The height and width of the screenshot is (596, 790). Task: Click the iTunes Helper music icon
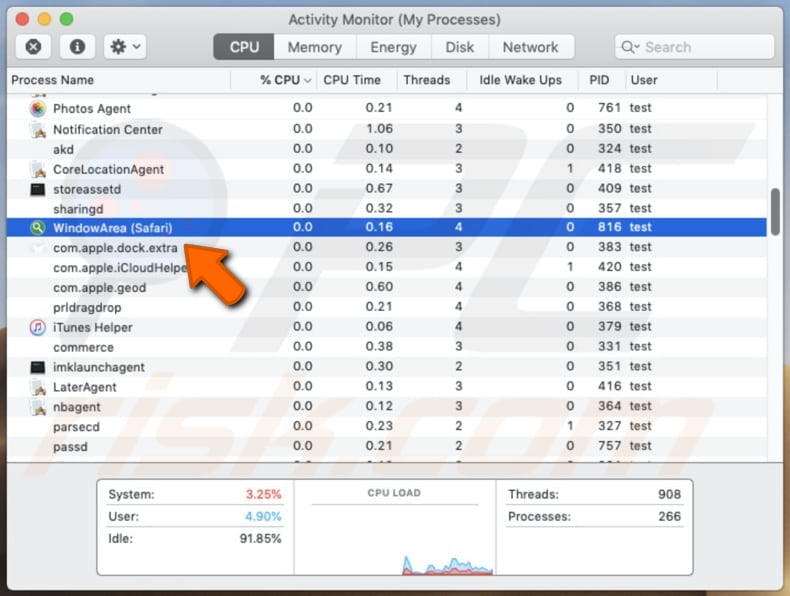pyautogui.click(x=38, y=327)
